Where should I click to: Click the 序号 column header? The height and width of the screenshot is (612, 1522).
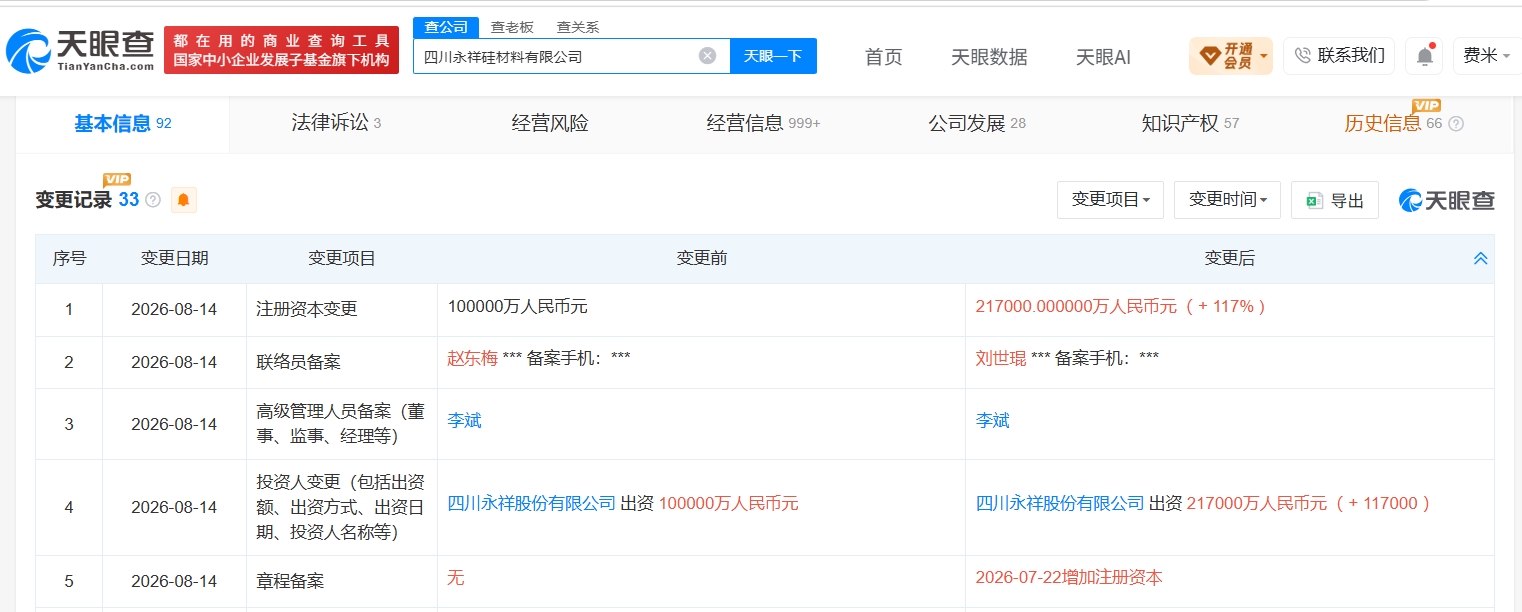click(69, 259)
